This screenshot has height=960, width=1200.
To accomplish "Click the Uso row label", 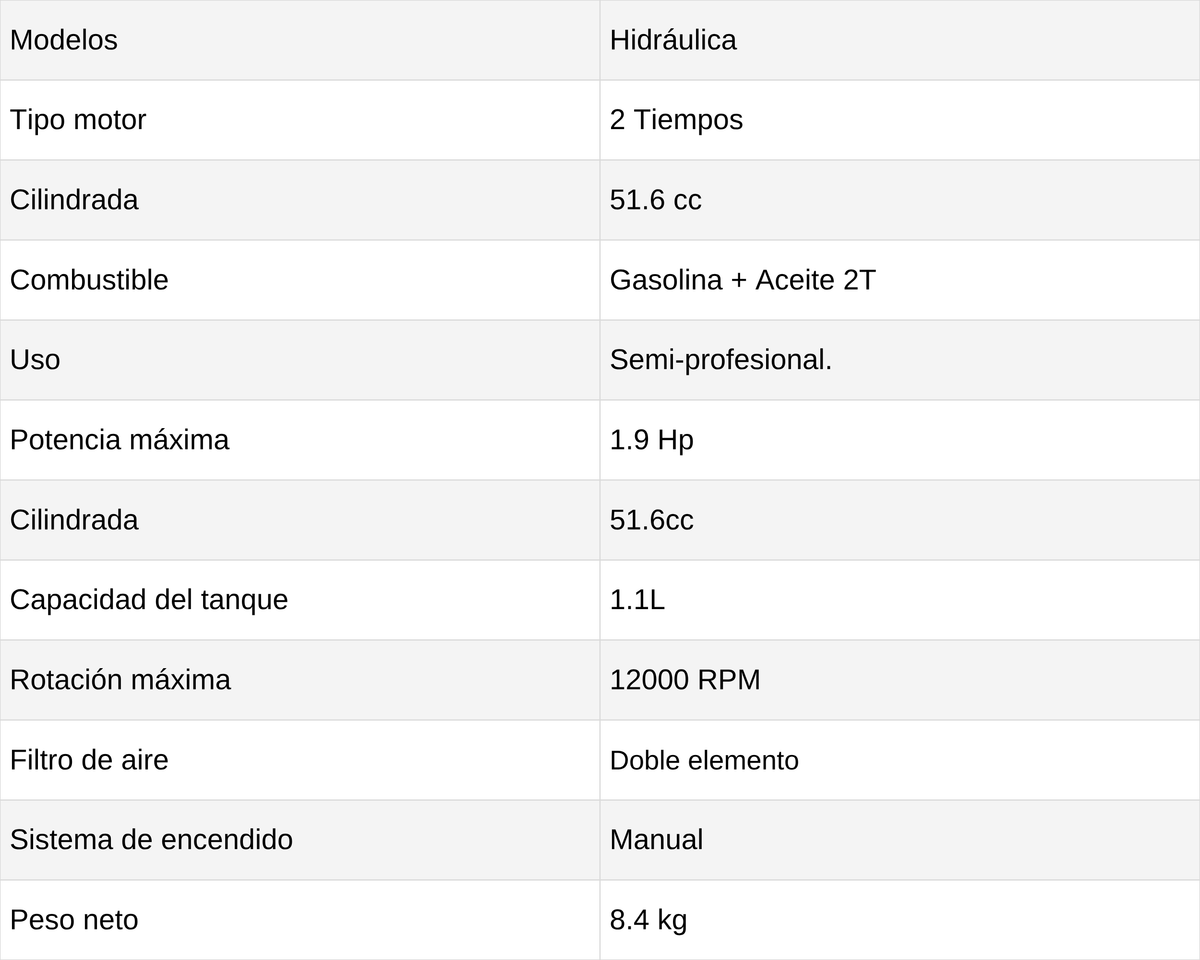I will [35, 360].
